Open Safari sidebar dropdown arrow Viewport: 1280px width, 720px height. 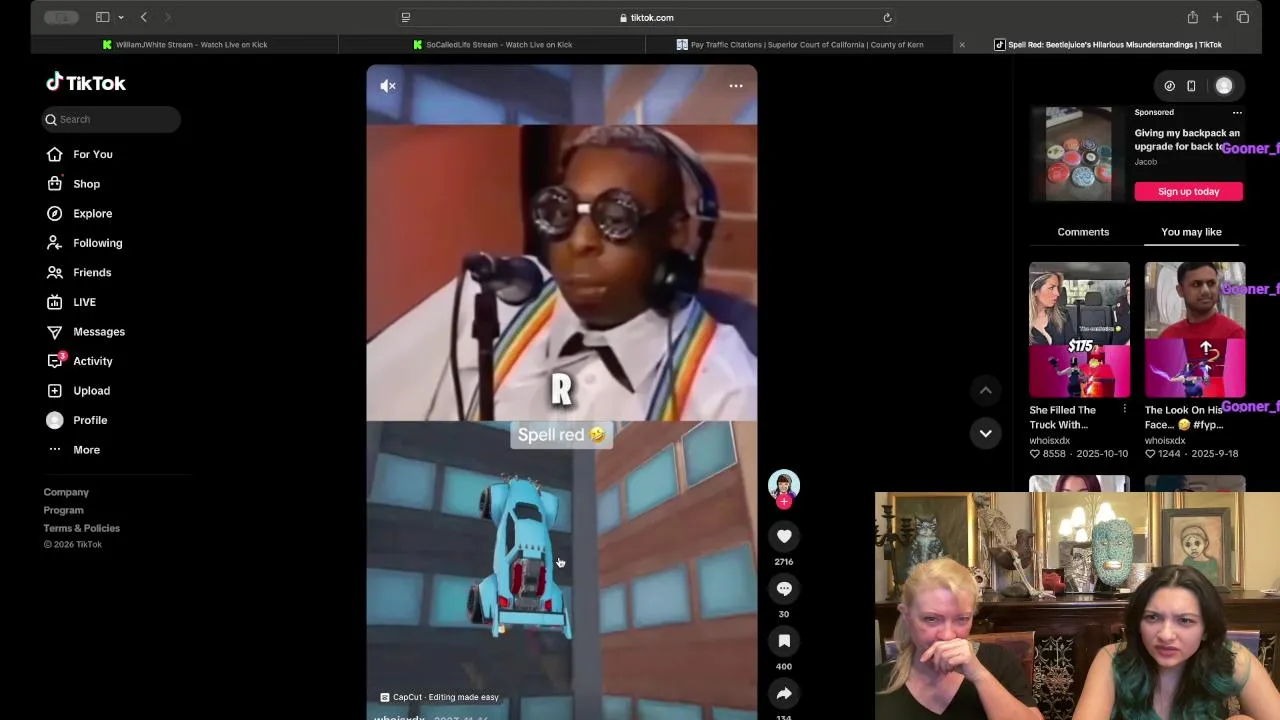click(121, 17)
